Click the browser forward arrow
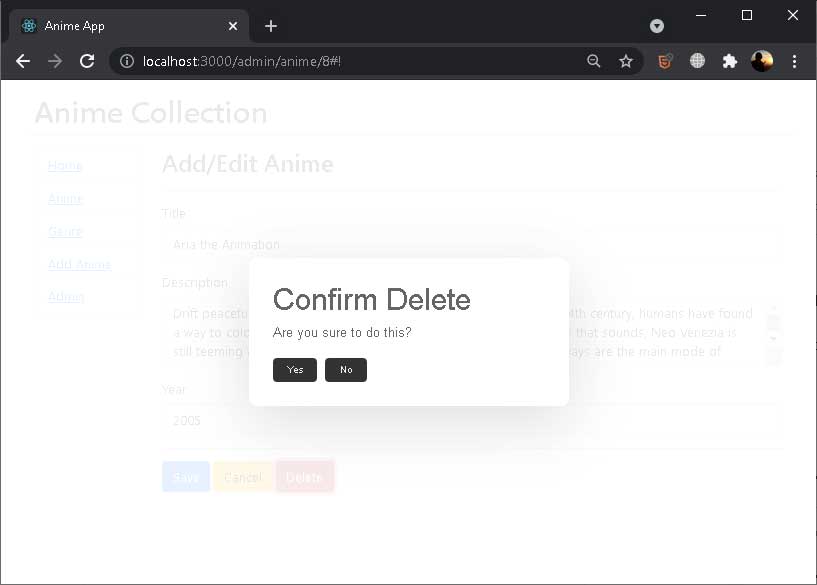The width and height of the screenshot is (817, 585). click(55, 61)
